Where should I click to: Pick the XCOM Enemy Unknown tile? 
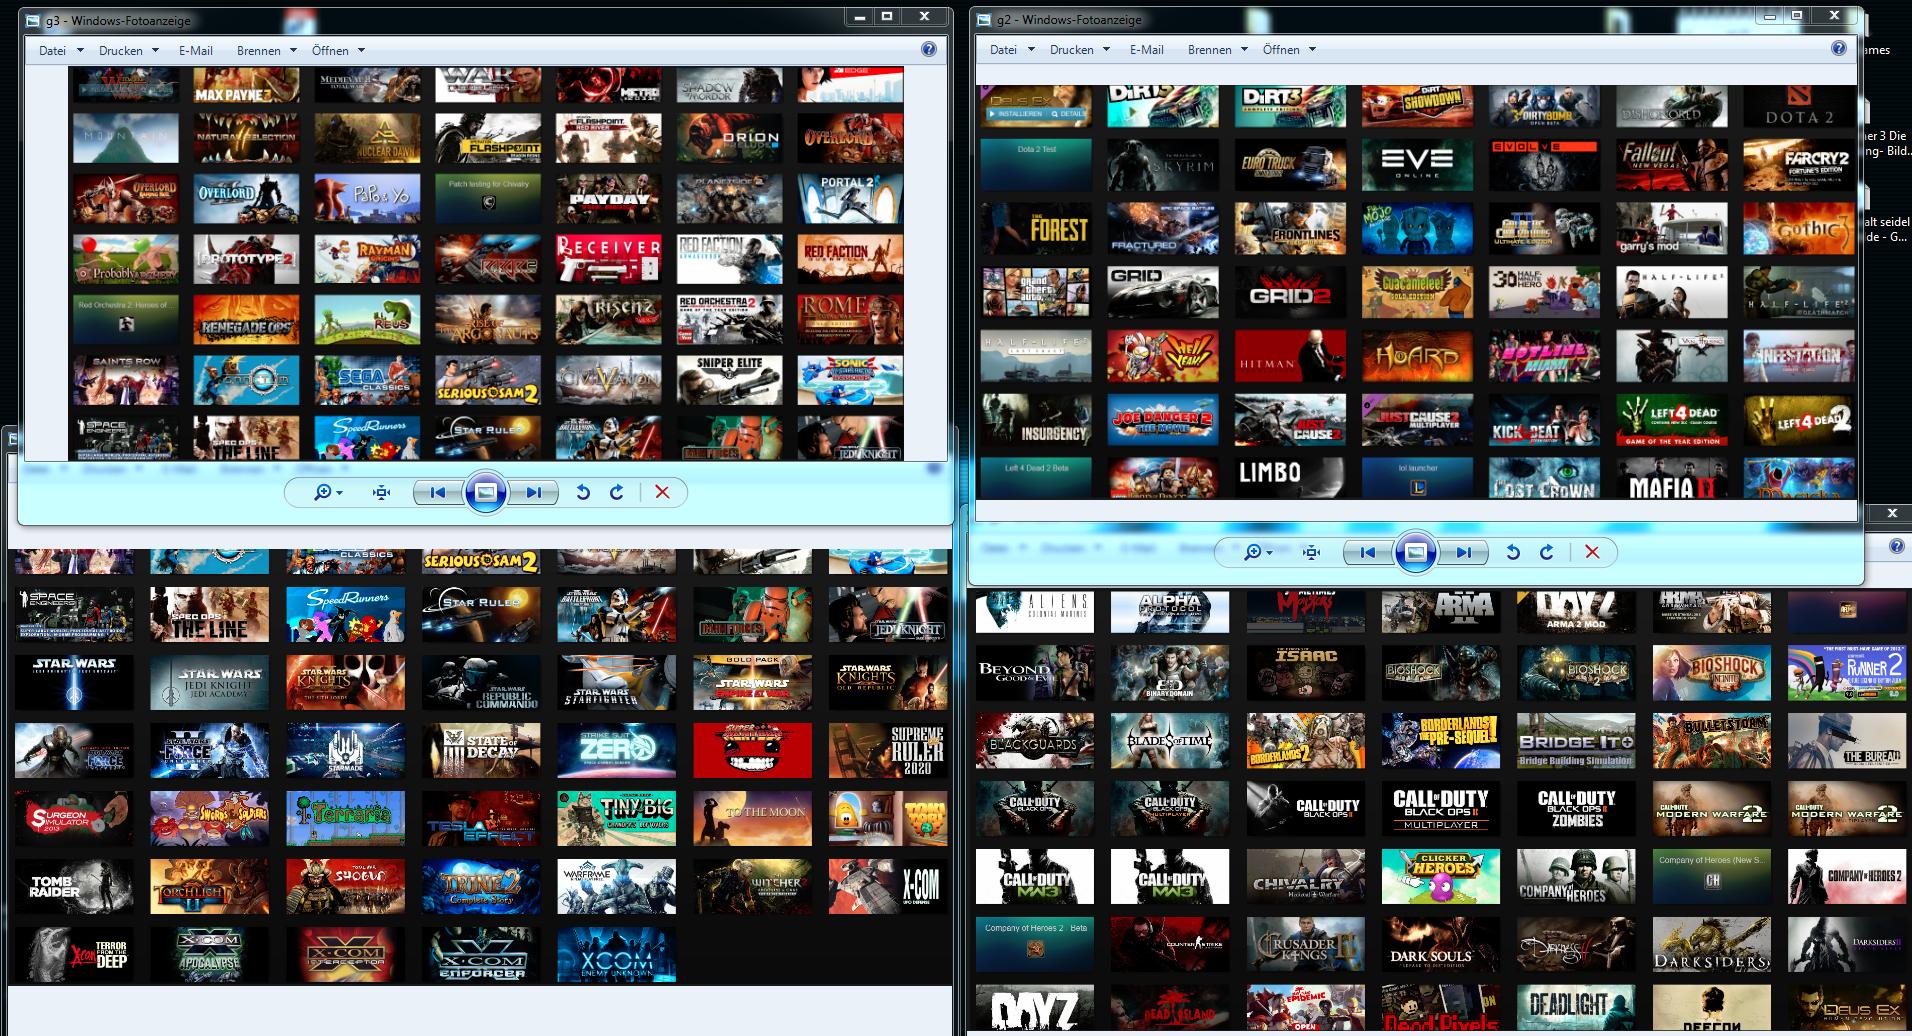pyautogui.click(x=616, y=954)
